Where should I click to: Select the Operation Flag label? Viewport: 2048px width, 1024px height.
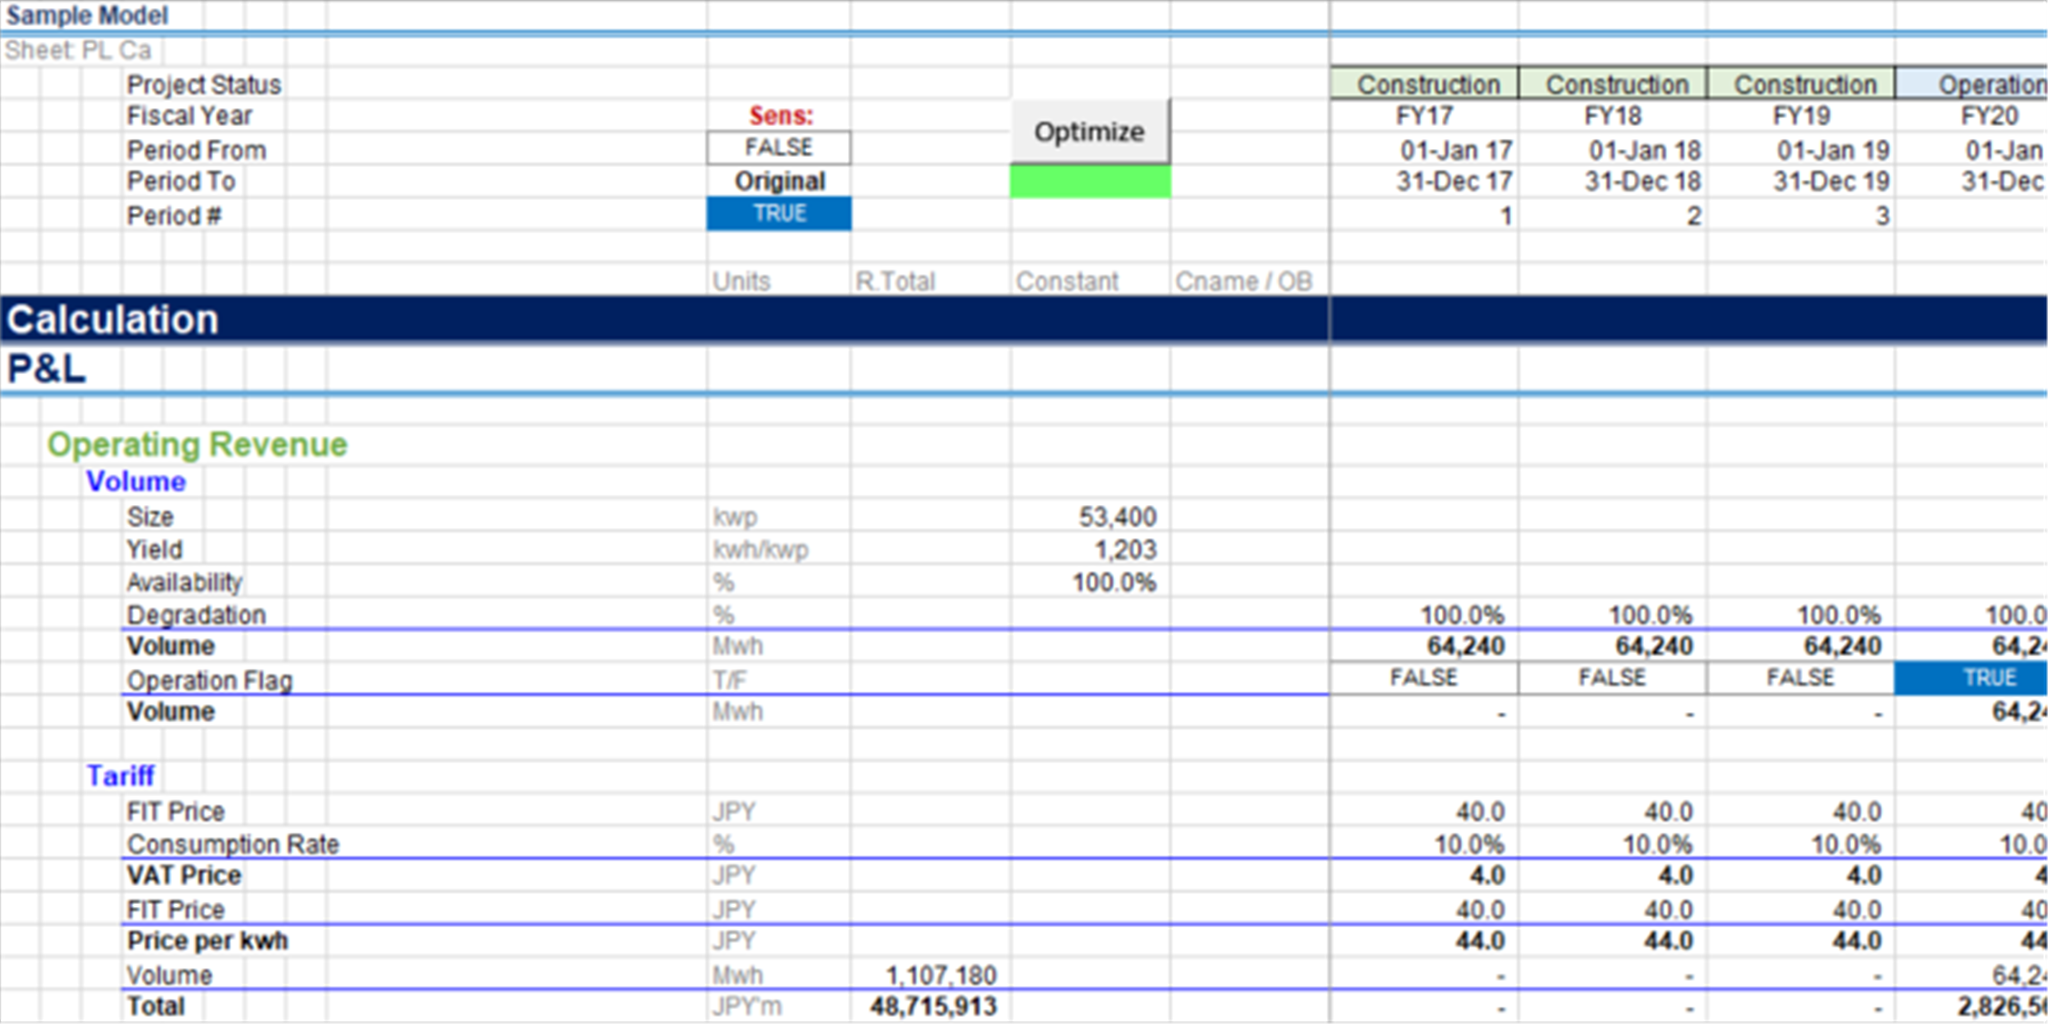coord(209,680)
